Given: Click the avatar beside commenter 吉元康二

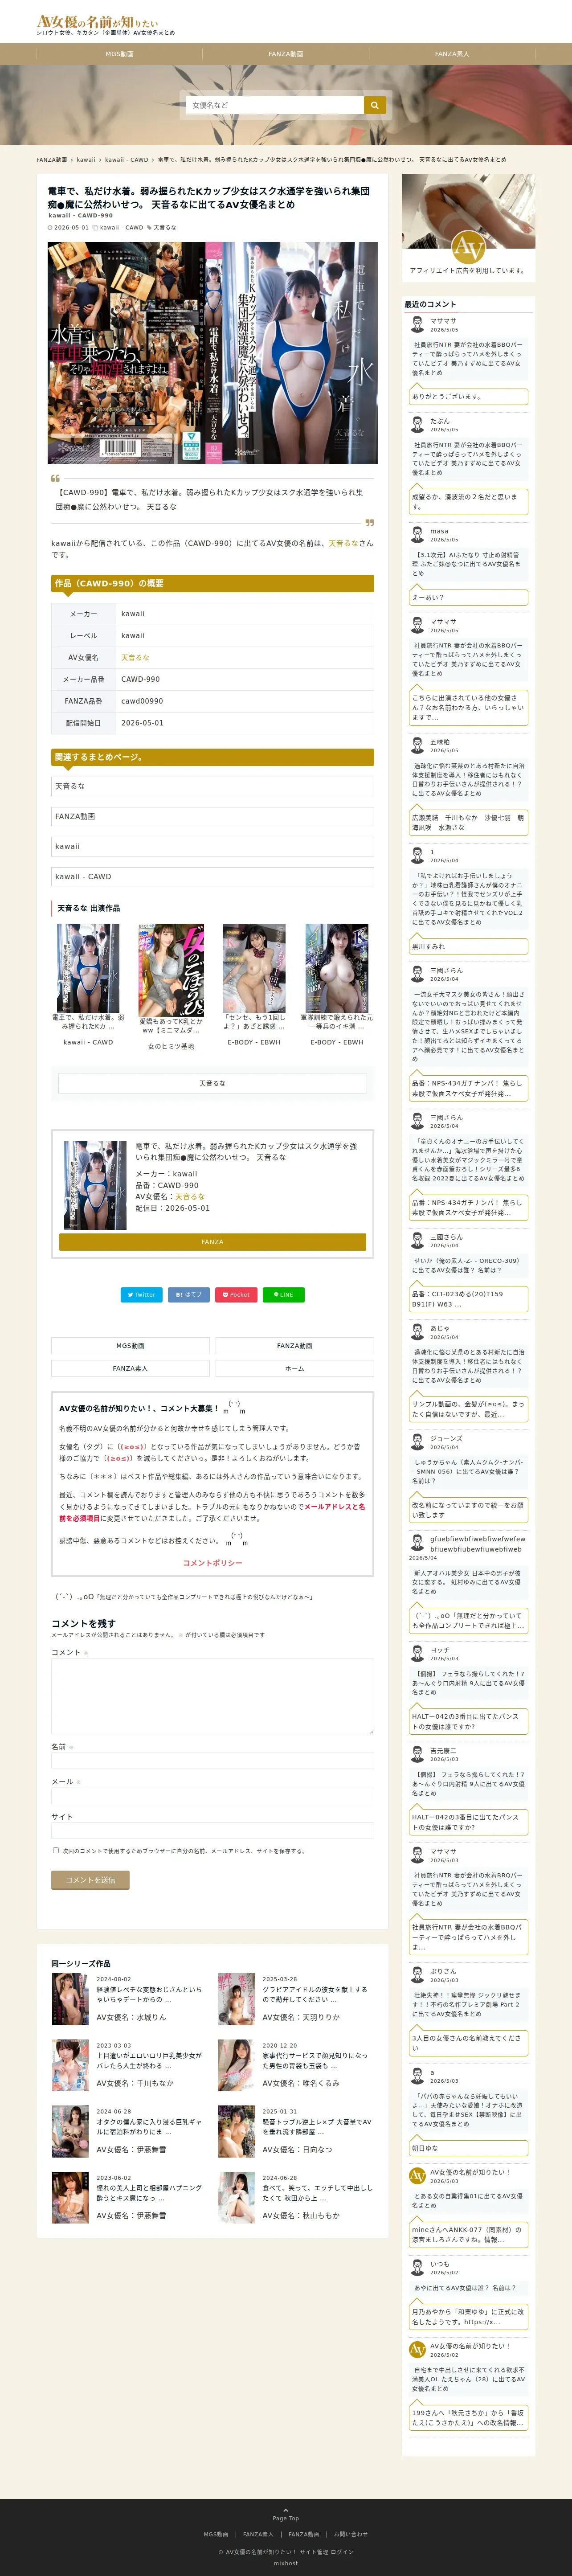Looking at the screenshot, I should click(x=418, y=1754).
